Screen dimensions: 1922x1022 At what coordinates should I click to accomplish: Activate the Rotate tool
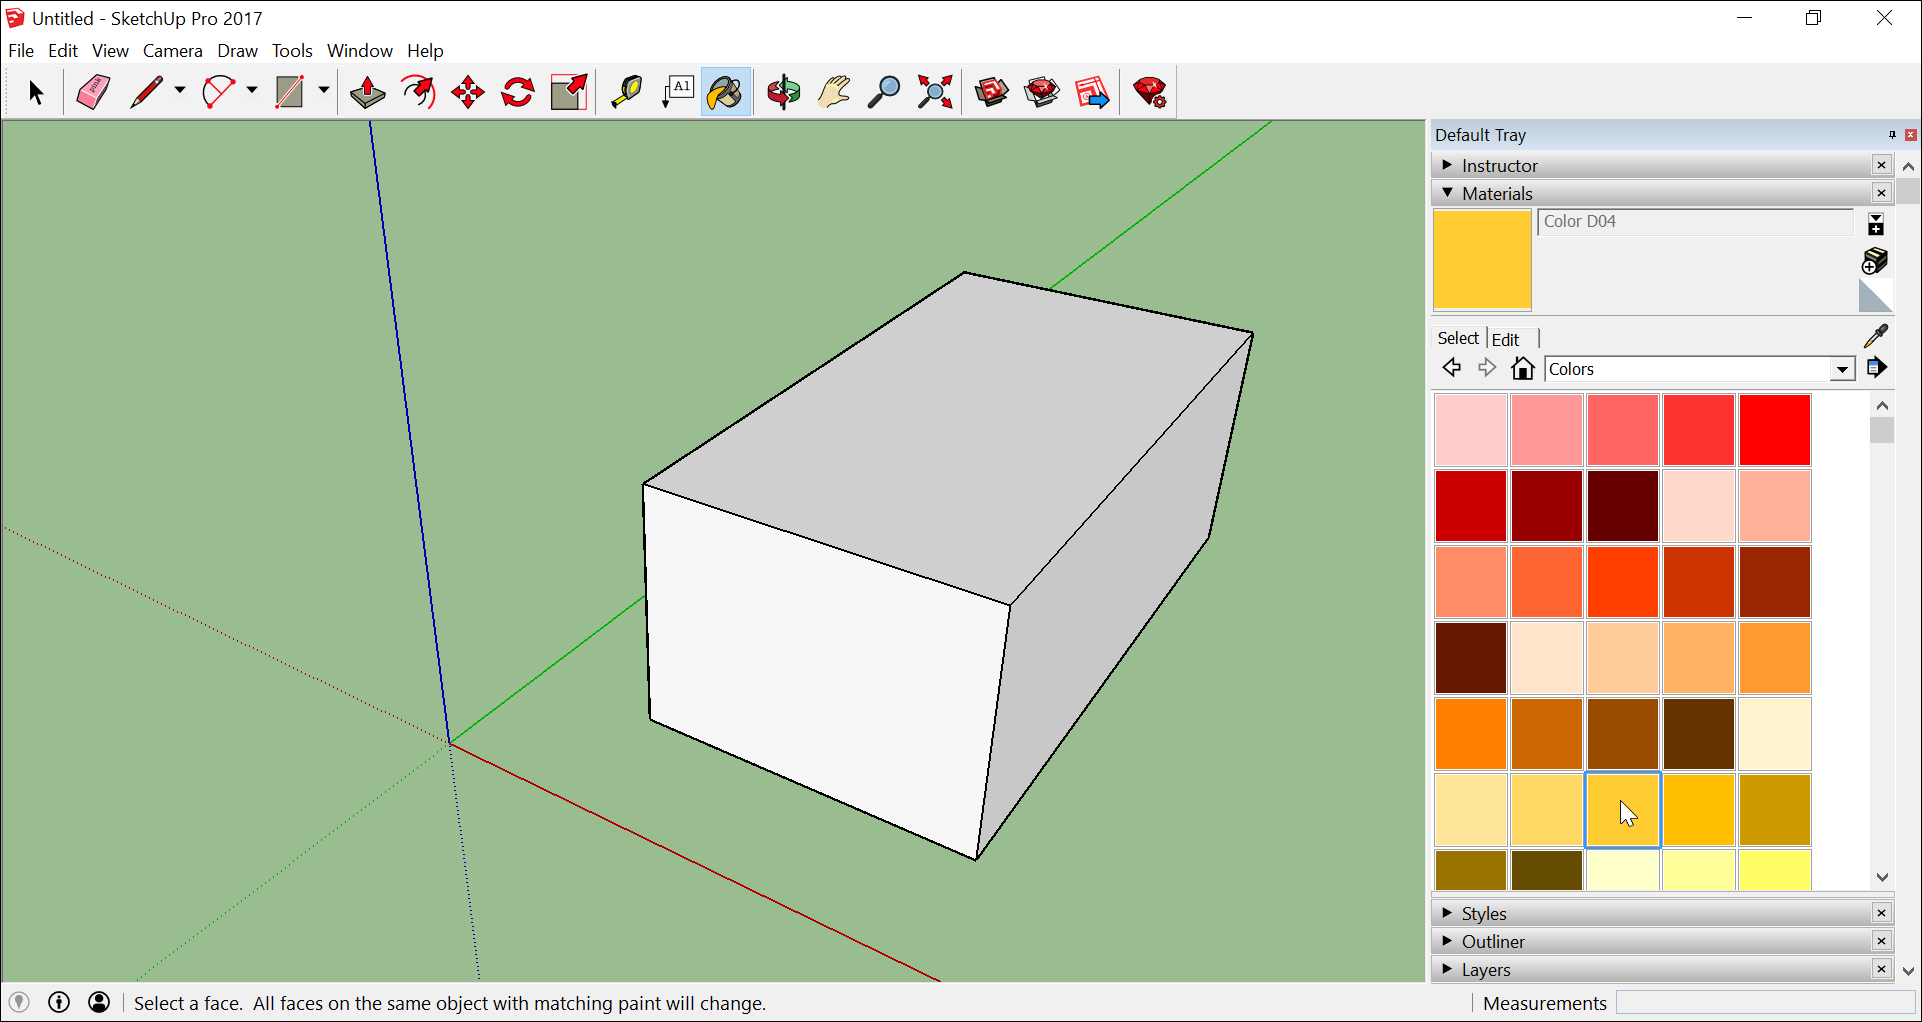click(517, 91)
